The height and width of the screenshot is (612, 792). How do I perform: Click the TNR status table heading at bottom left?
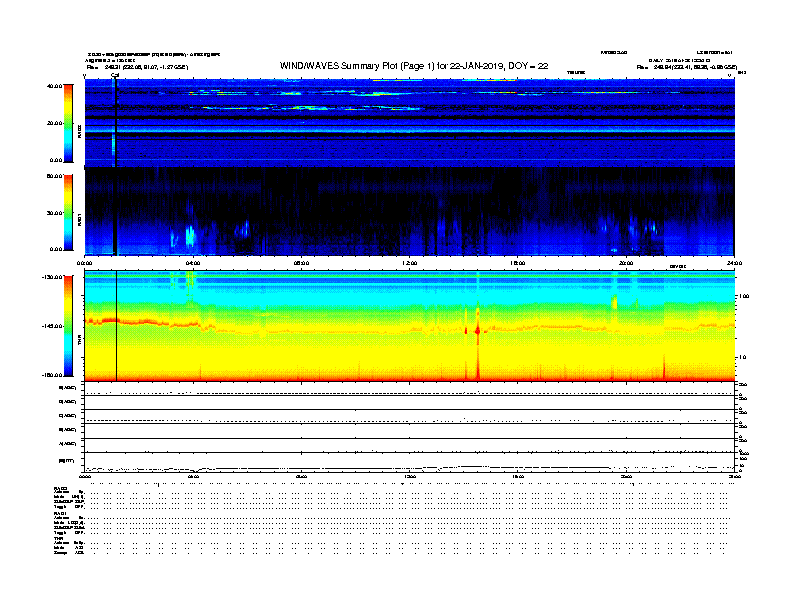(x=58, y=538)
